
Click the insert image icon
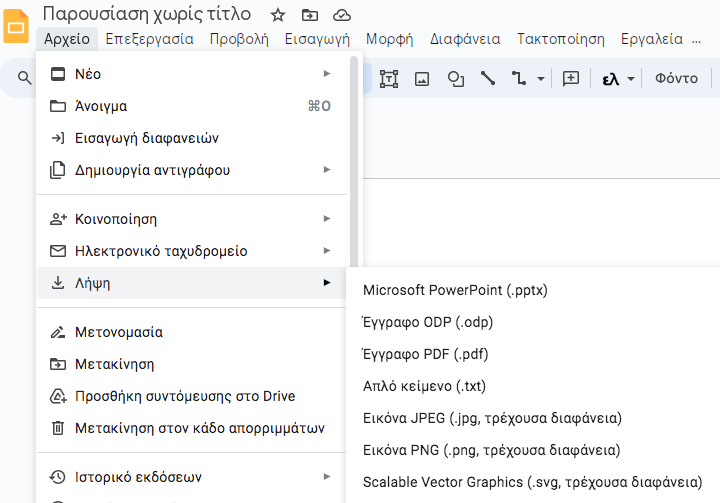point(422,79)
